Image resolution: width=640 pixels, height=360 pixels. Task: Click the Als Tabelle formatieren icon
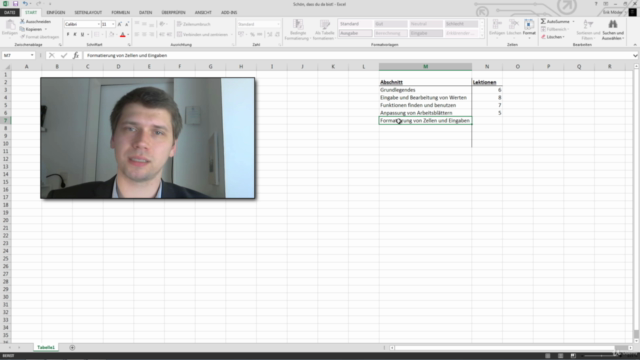[324, 24]
